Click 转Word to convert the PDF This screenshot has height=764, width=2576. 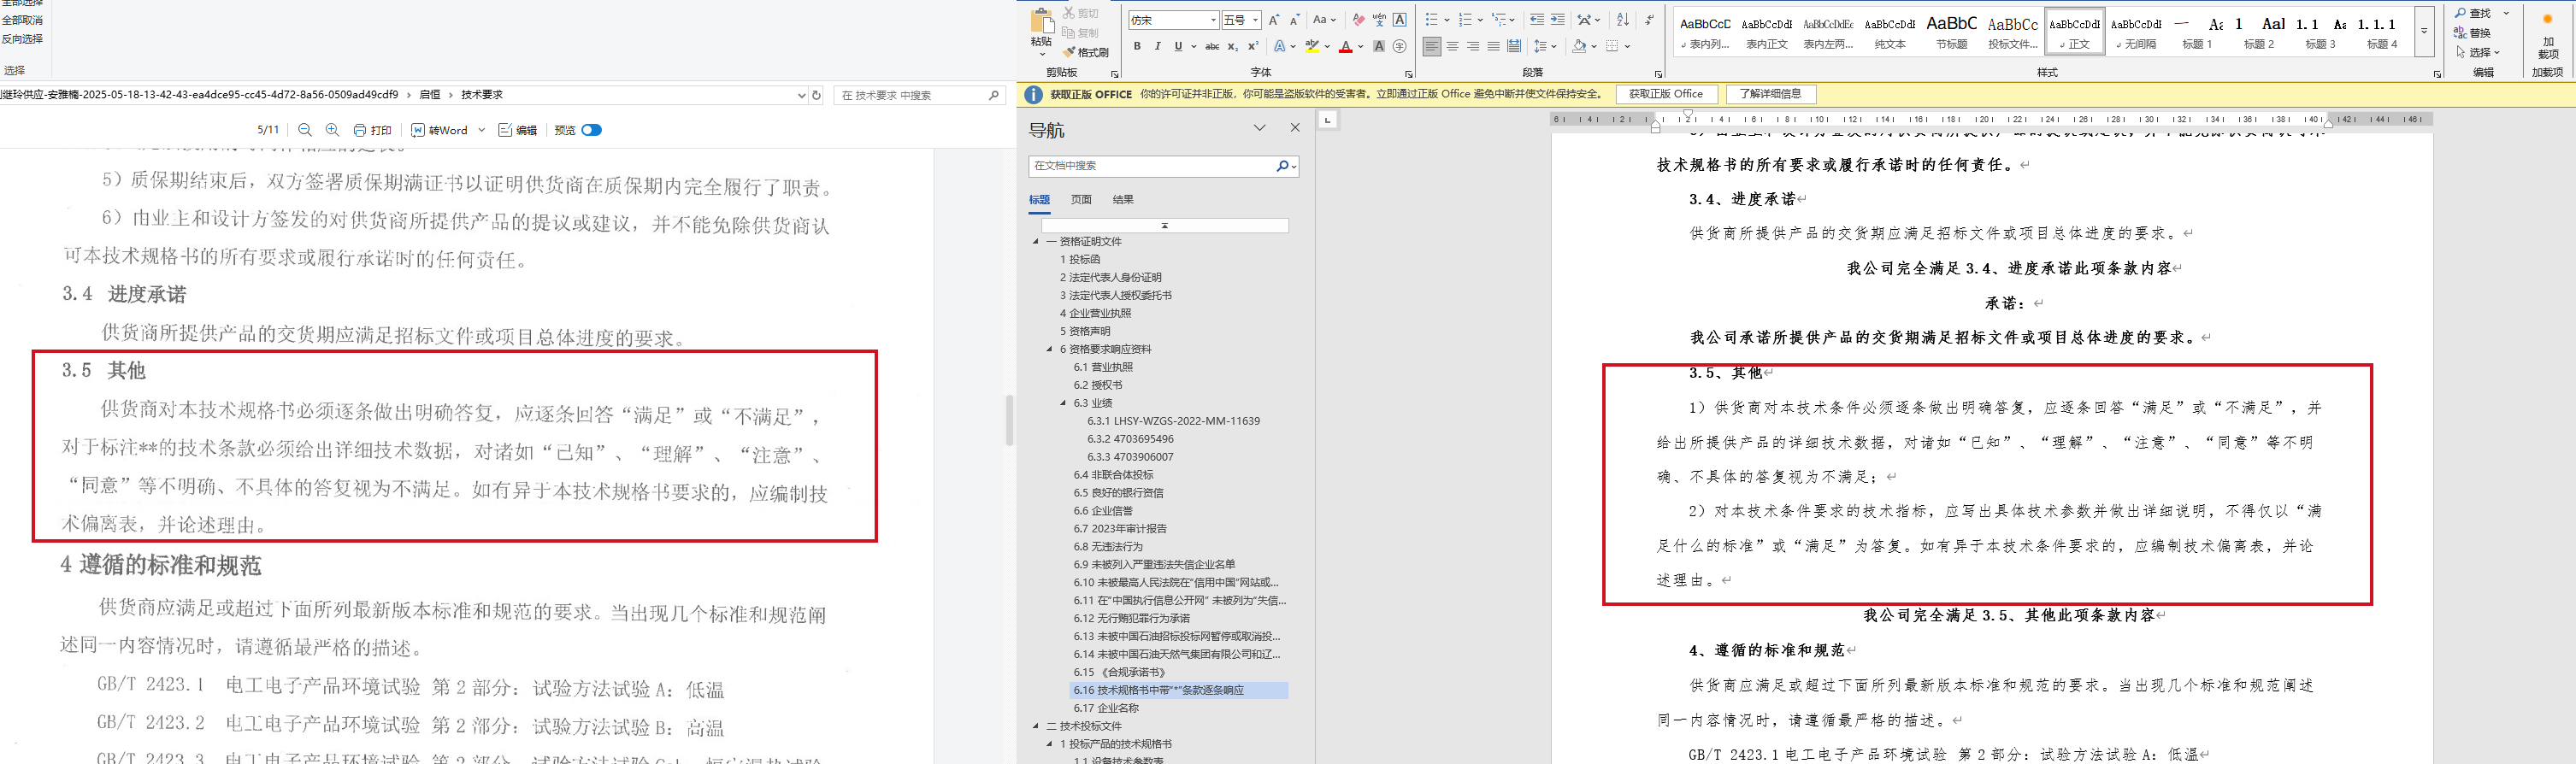click(440, 130)
